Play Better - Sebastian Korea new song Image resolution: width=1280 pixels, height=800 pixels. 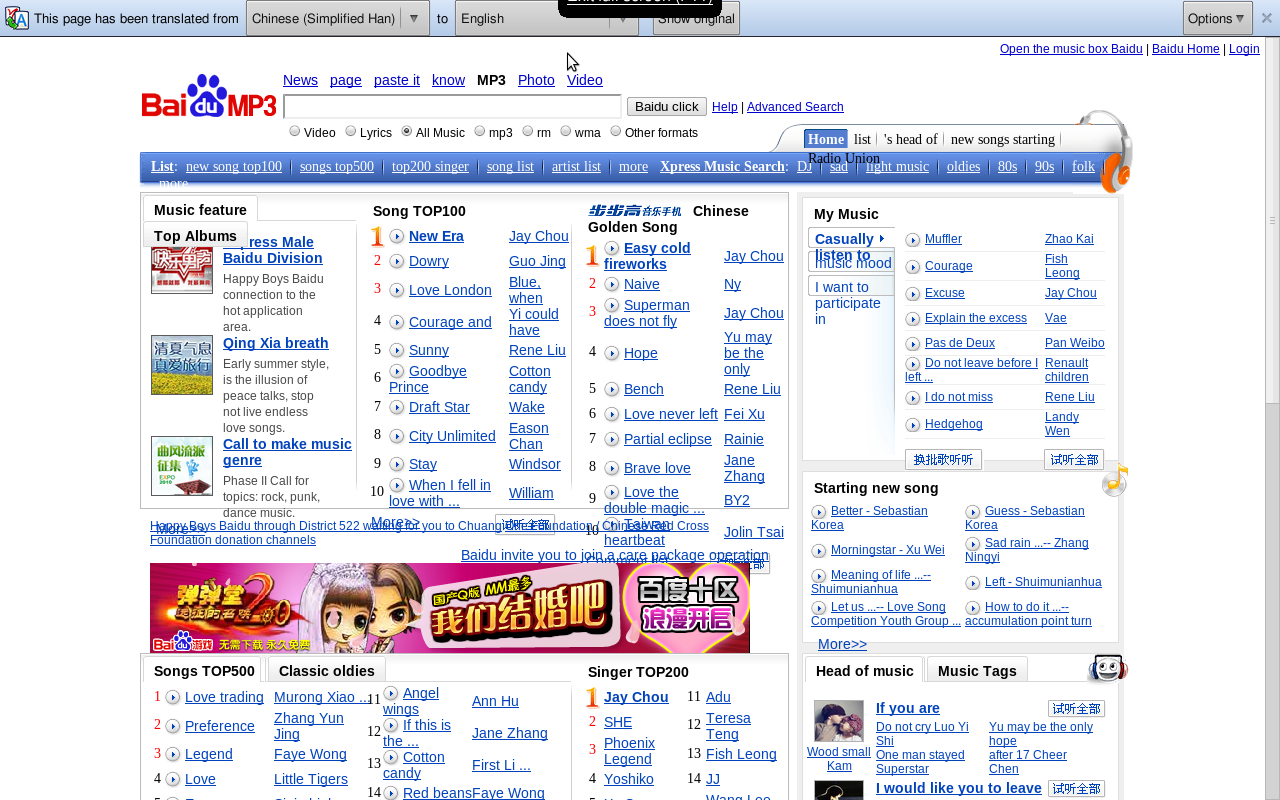[819, 512]
